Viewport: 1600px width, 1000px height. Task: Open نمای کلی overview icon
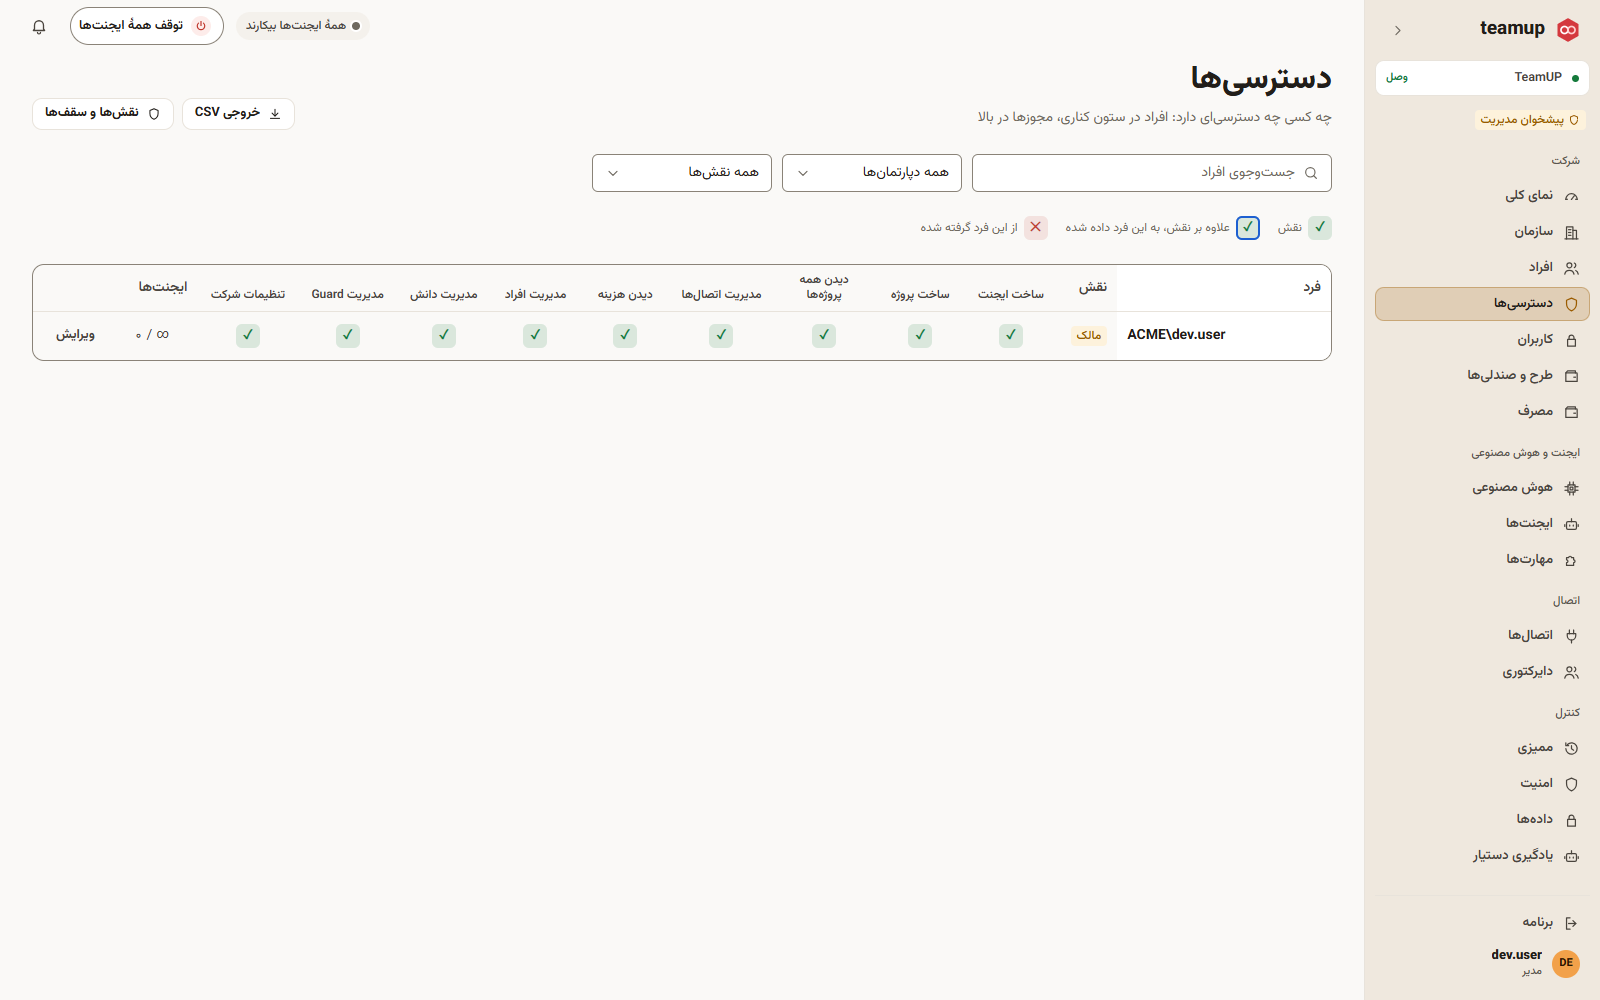pyautogui.click(x=1571, y=196)
